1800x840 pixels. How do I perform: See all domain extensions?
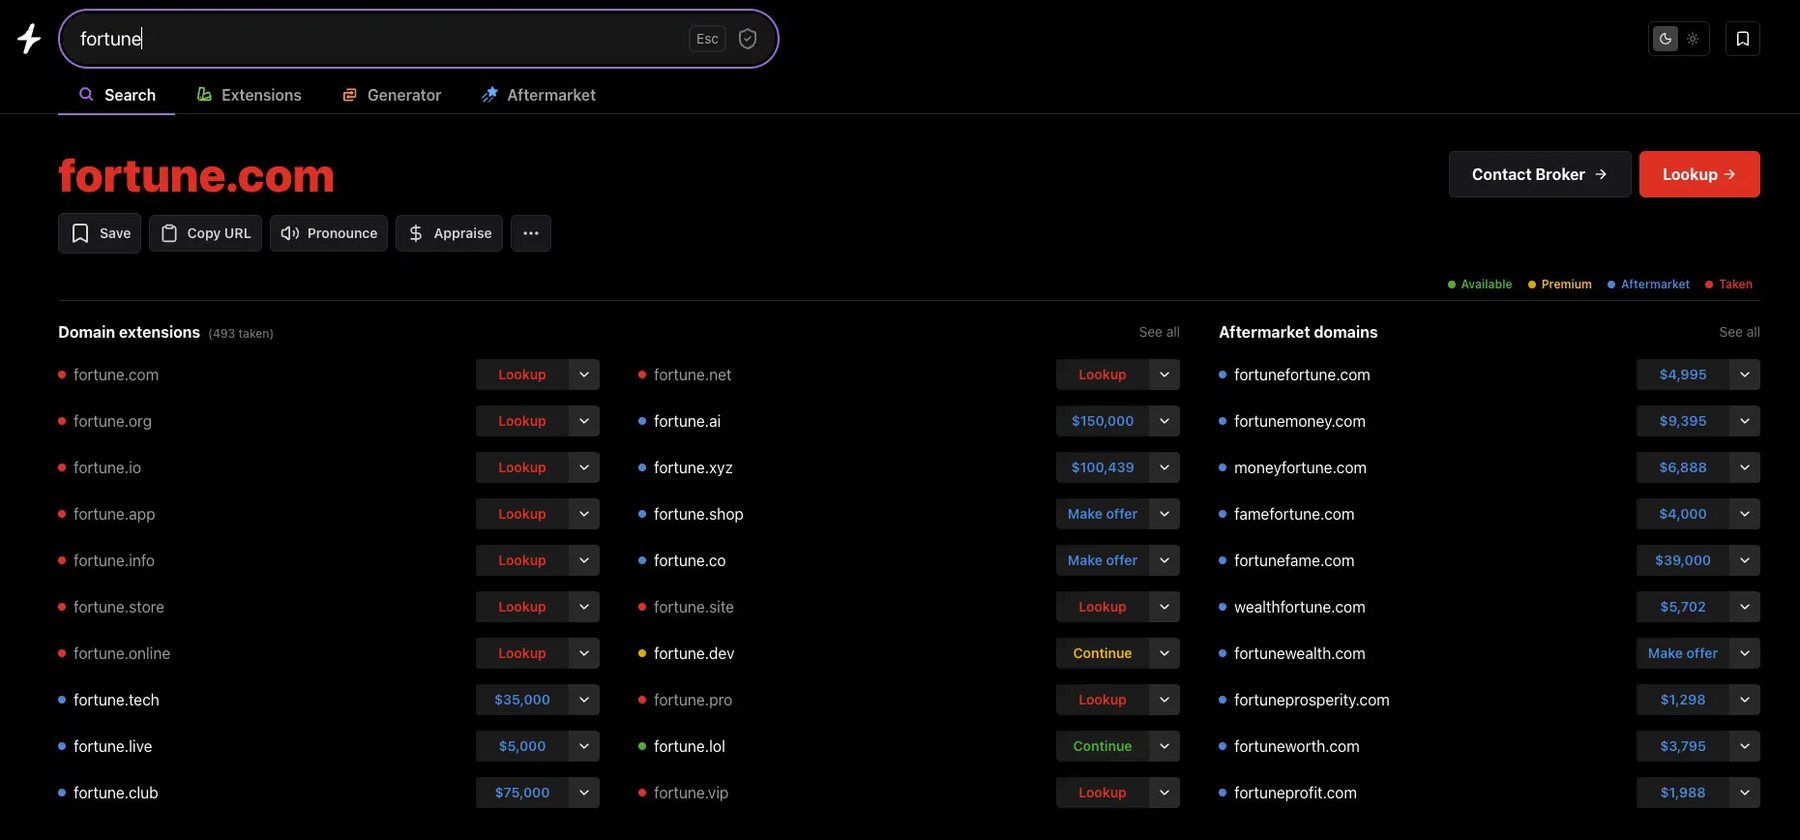click(x=1159, y=332)
